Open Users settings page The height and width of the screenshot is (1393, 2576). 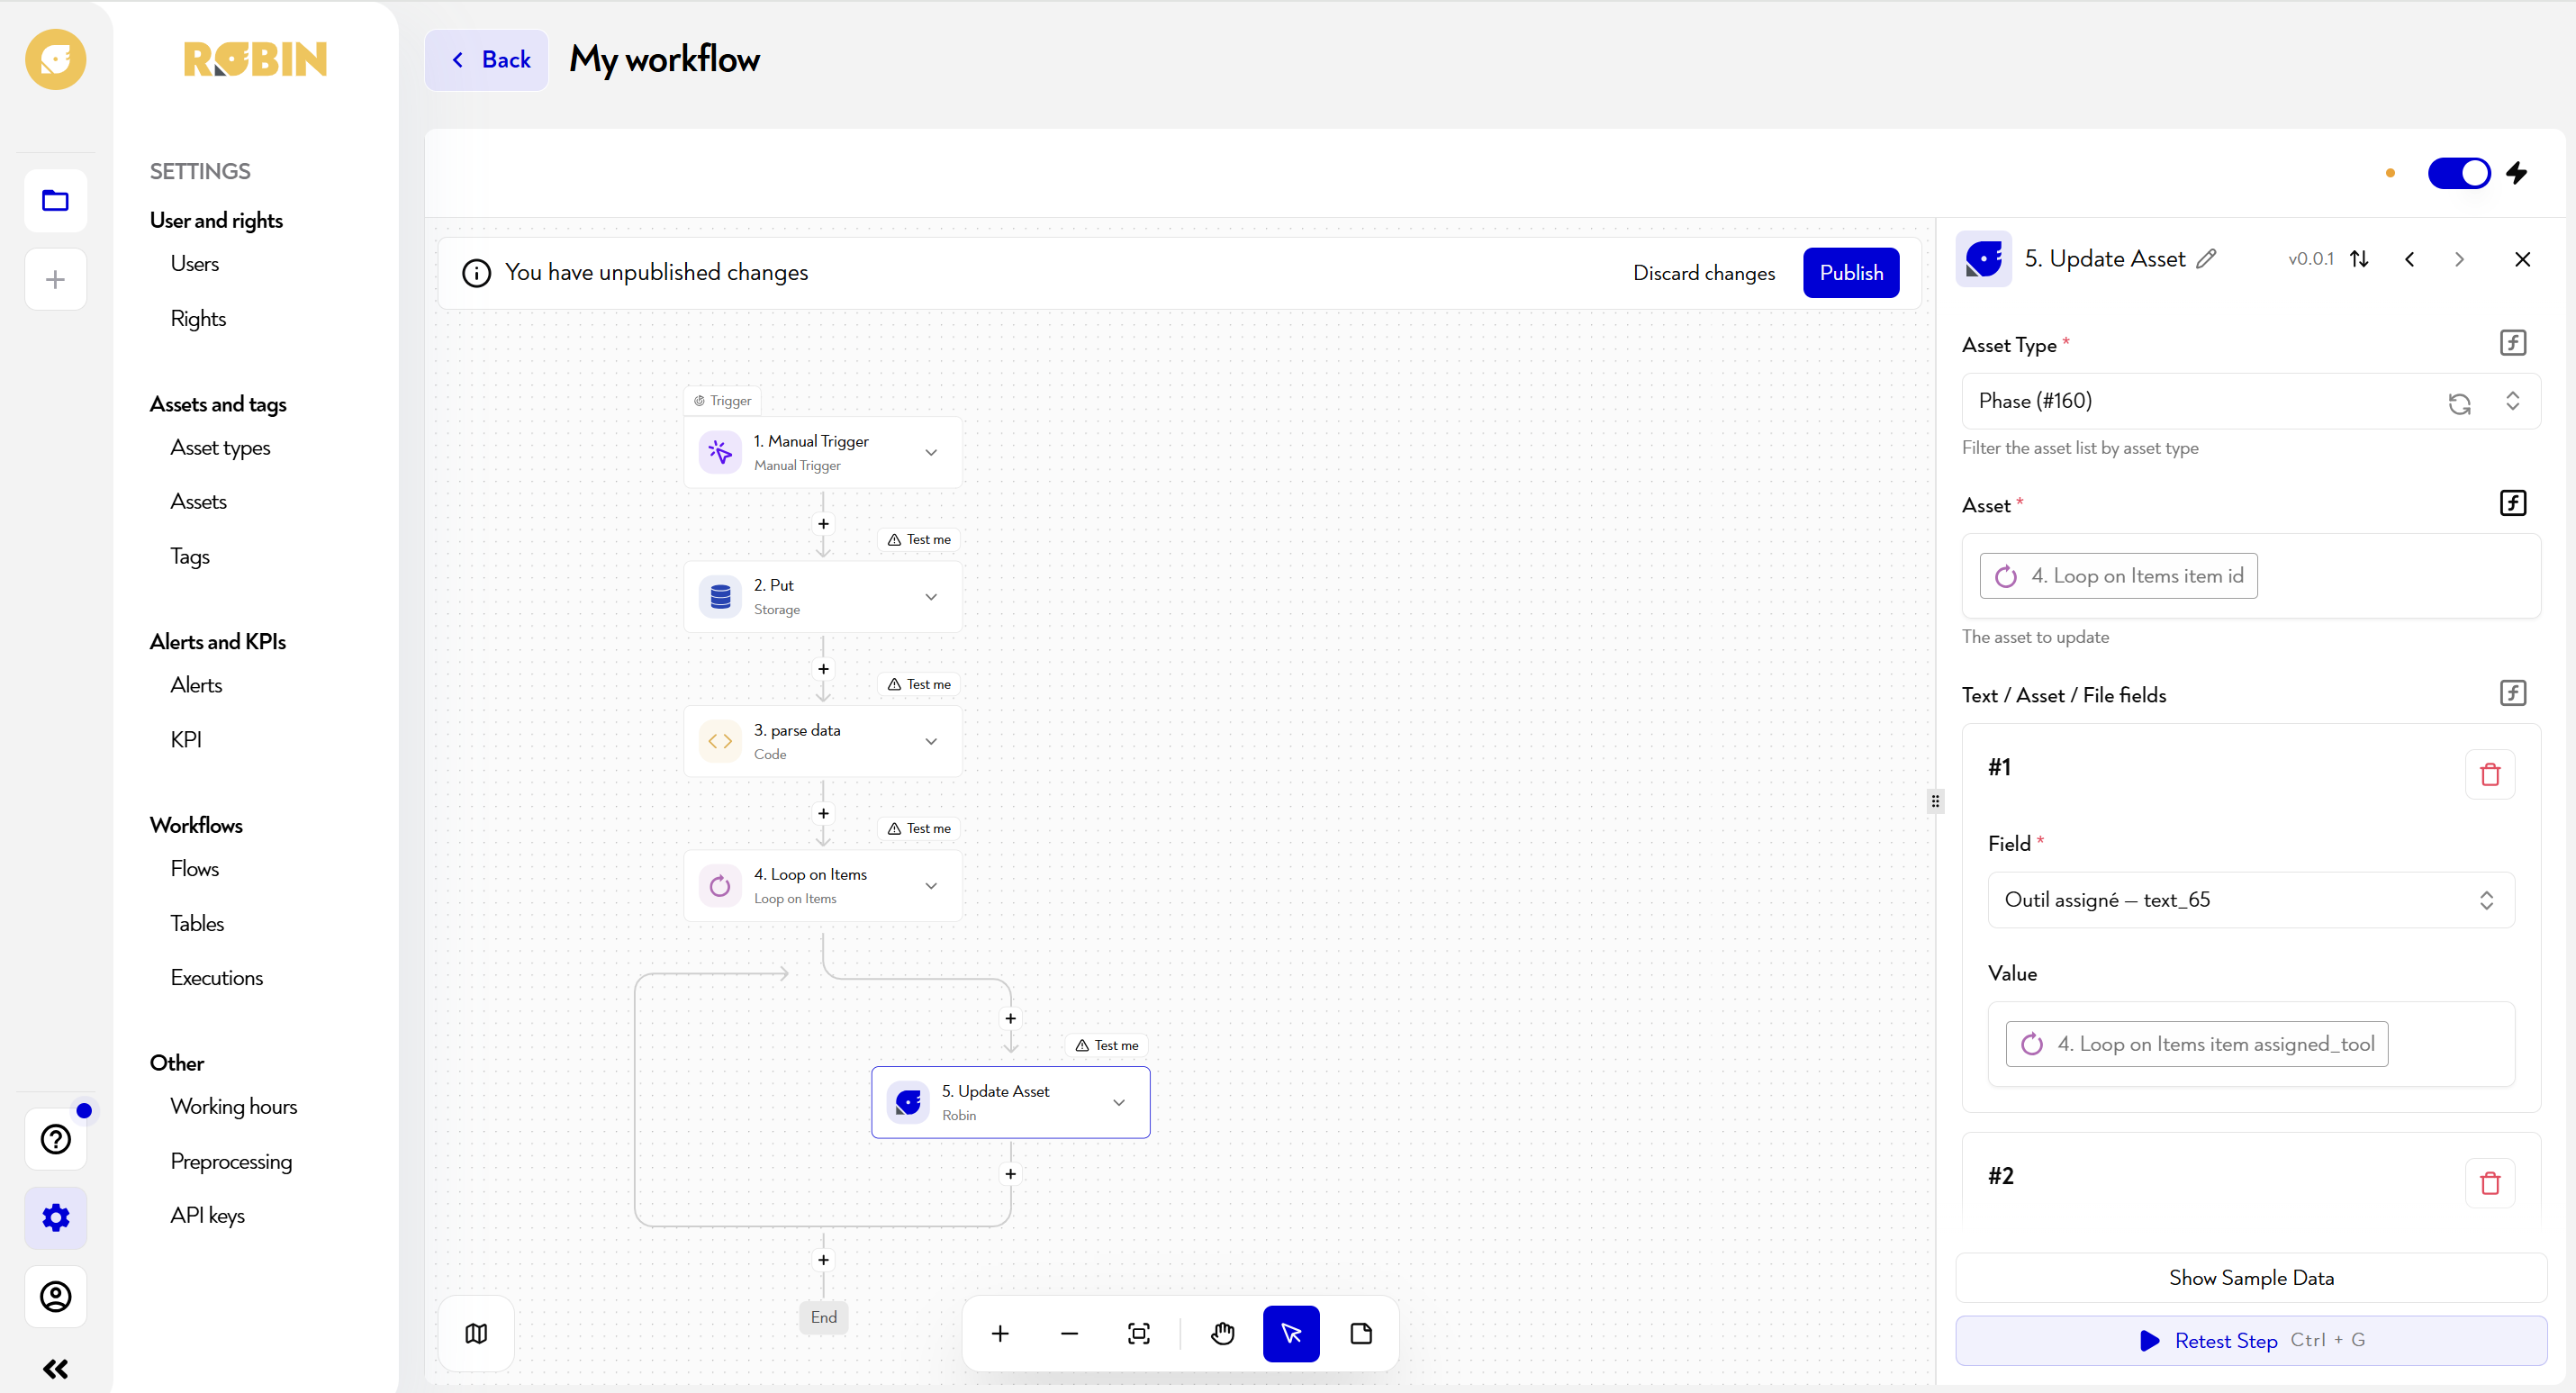coord(194,264)
